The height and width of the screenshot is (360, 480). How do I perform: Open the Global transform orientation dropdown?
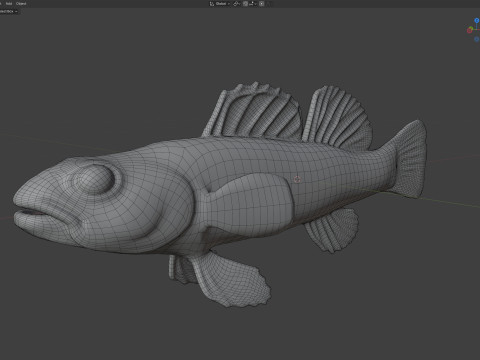[x=220, y=4]
